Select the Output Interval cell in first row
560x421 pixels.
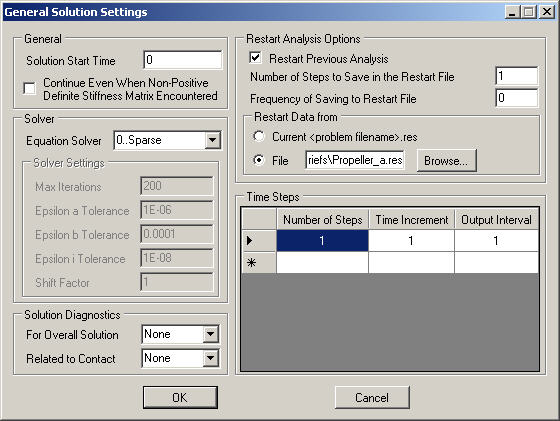[496, 241]
